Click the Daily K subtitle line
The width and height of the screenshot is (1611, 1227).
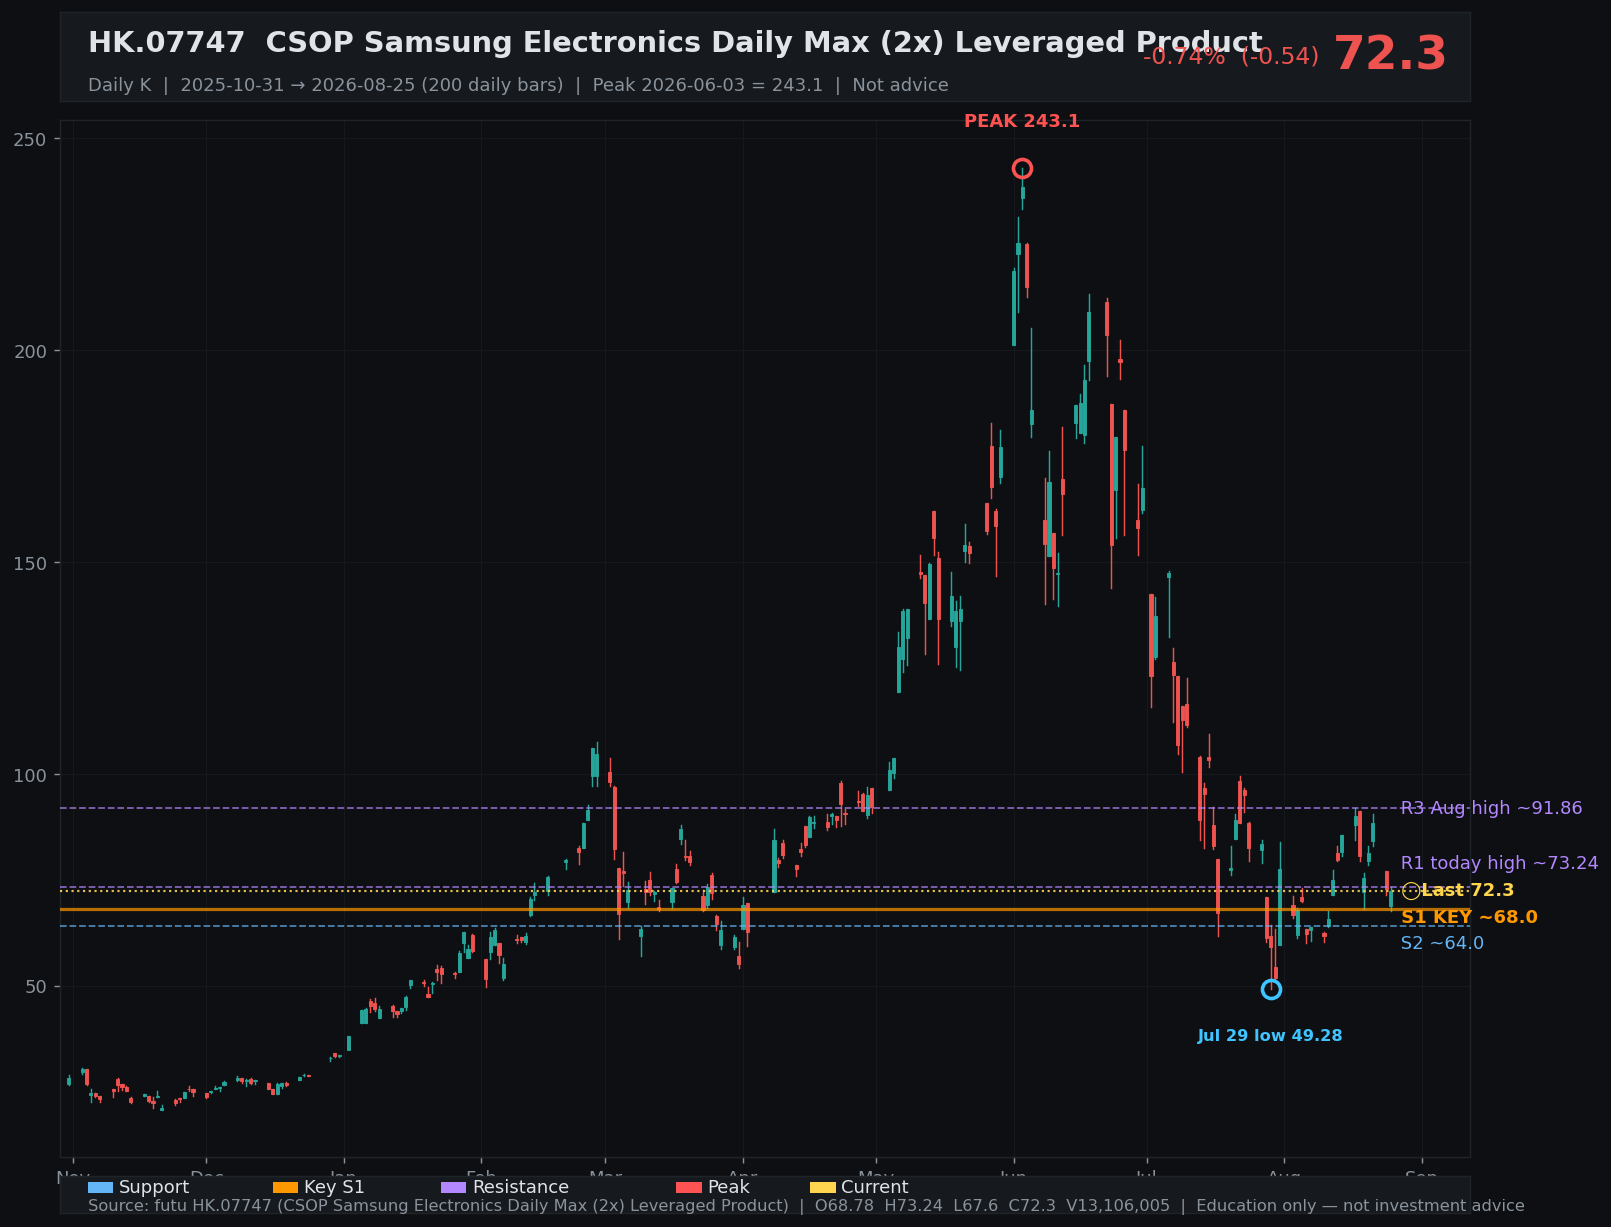(518, 85)
